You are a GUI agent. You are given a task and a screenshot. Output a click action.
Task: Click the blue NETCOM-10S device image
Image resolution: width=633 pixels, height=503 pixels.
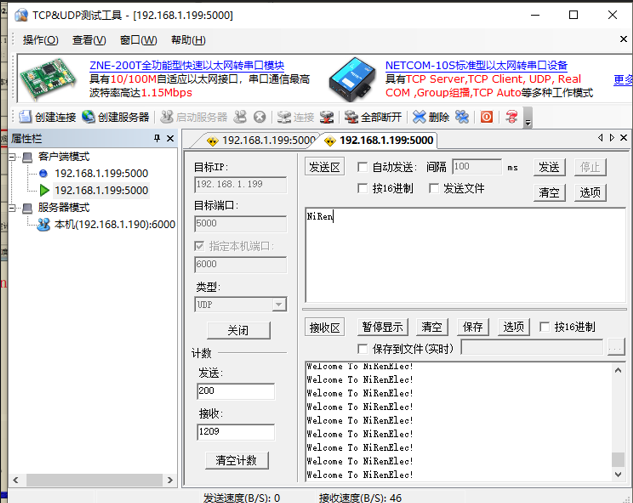click(x=350, y=79)
